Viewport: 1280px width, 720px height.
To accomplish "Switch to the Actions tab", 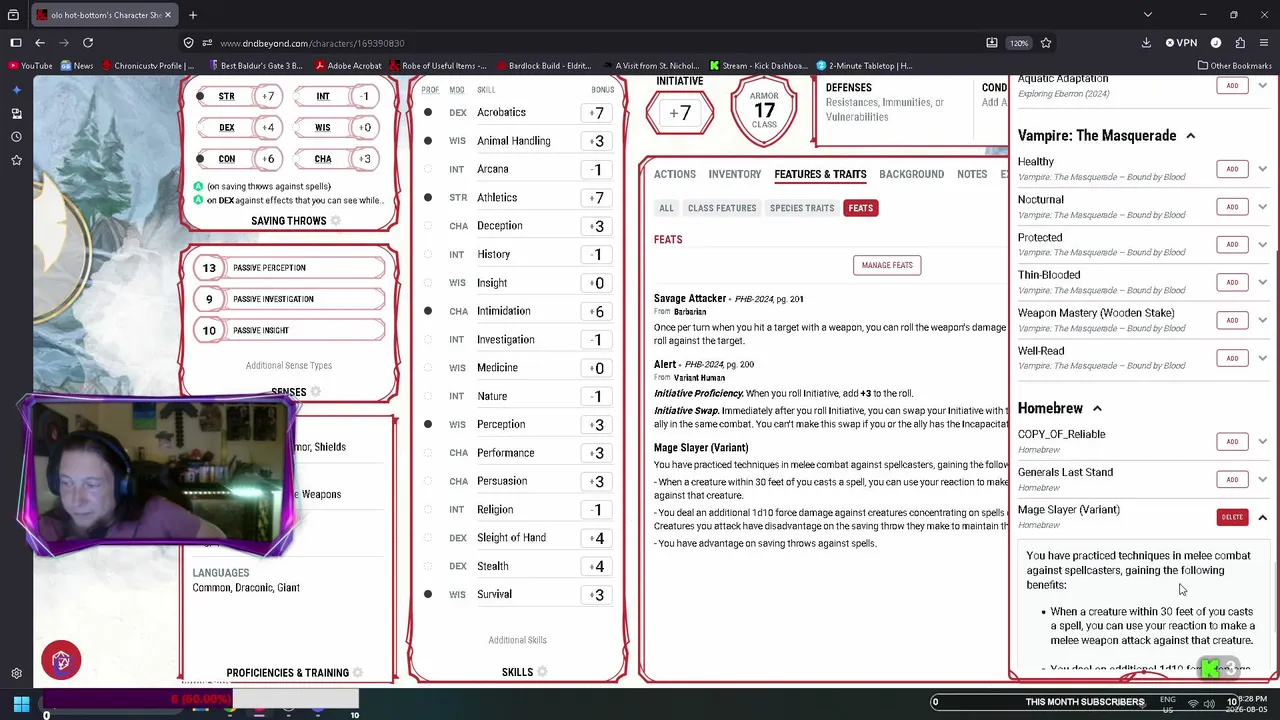I will (x=675, y=174).
